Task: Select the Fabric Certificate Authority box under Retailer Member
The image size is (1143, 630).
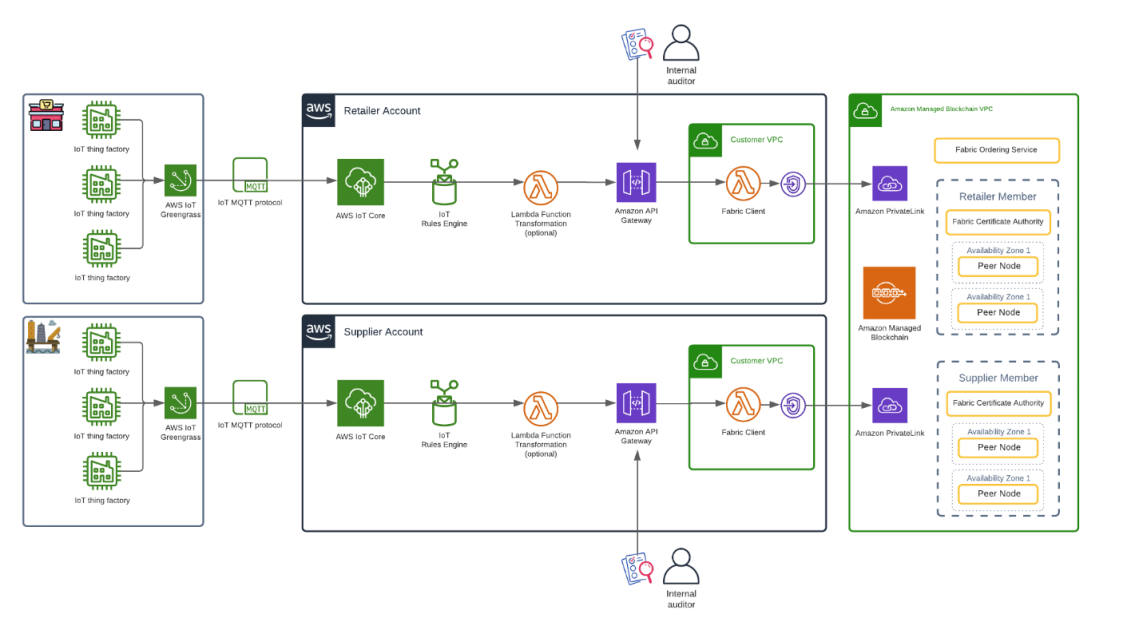Action: click(x=998, y=222)
